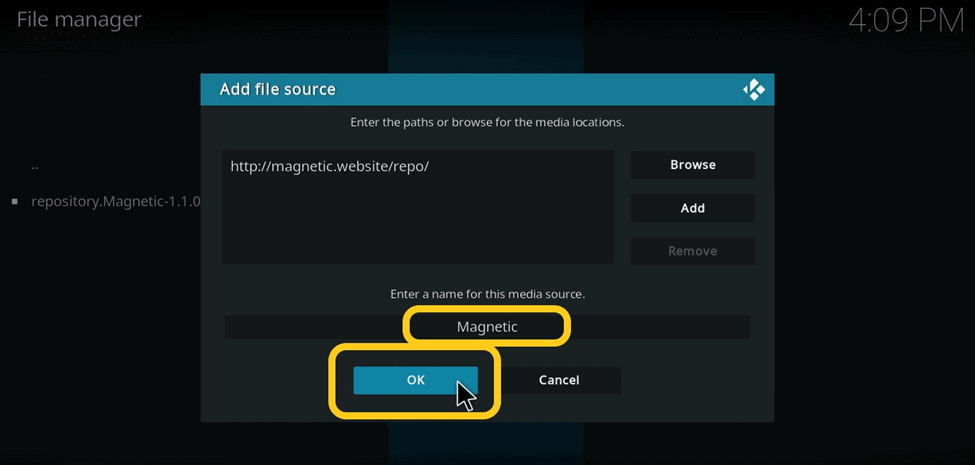The height and width of the screenshot is (465, 975).
Task: Open the Browse button for media locations
Action: [693, 165]
